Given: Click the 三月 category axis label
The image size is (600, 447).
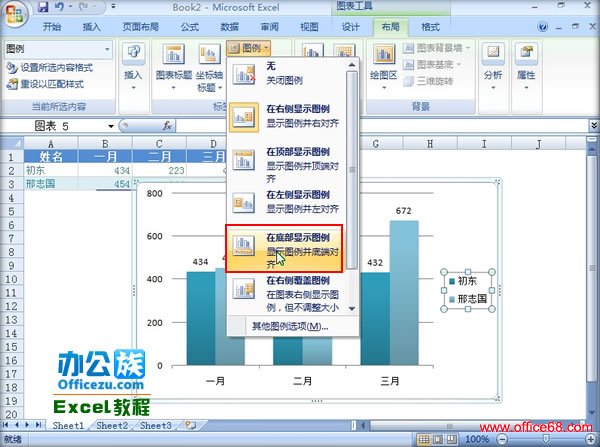Looking at the screenshot, I should pyautogui.click(x=390, y=381).
